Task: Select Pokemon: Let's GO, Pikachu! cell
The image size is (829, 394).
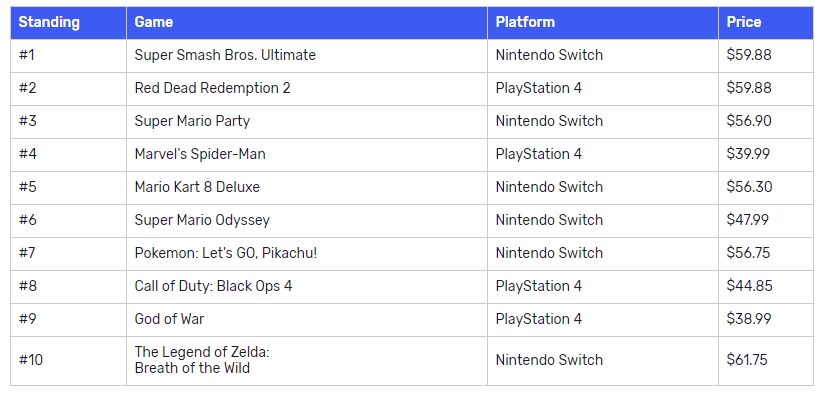Action: coord(307,254)
